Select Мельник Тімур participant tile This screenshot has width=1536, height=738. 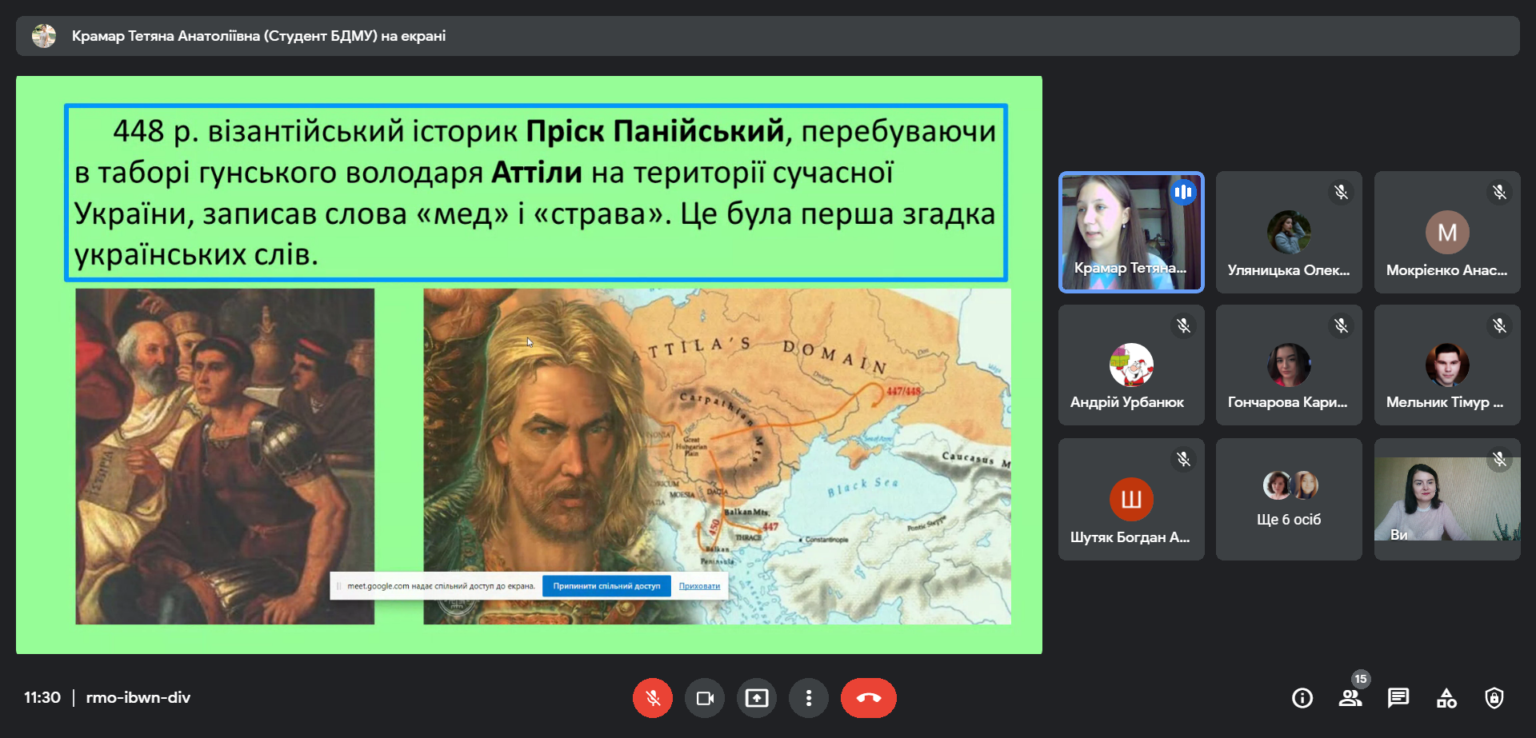[x=1447, y=365]
